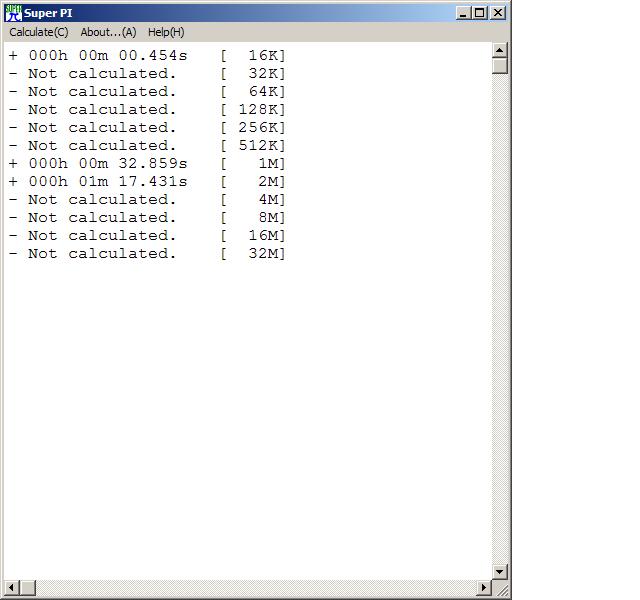Click the Not calculated 64K row

[x=147, y=91]
